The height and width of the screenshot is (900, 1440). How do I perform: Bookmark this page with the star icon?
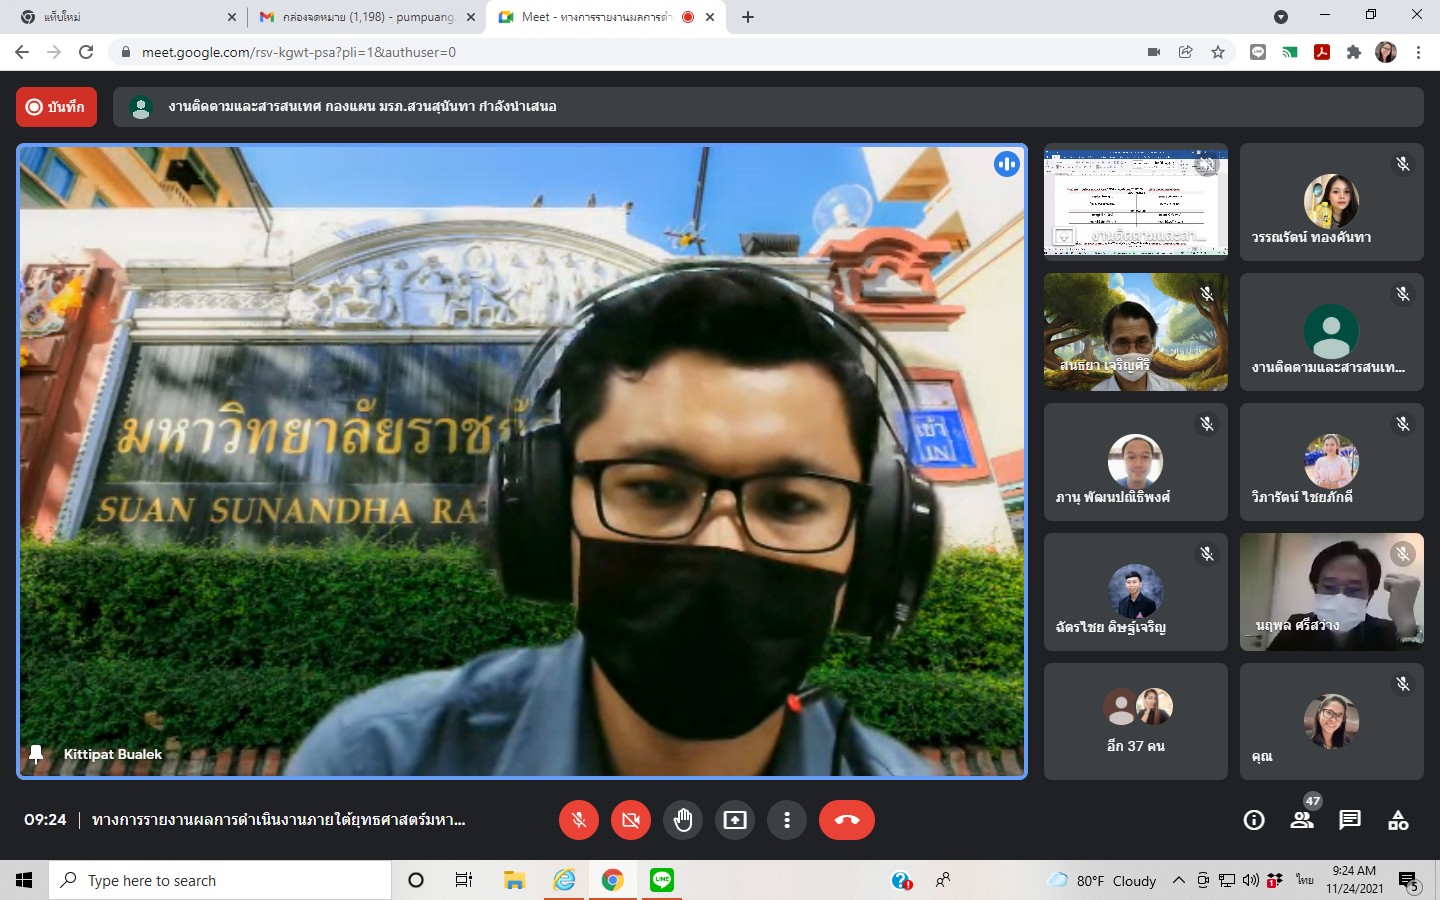coord(1218,52)
